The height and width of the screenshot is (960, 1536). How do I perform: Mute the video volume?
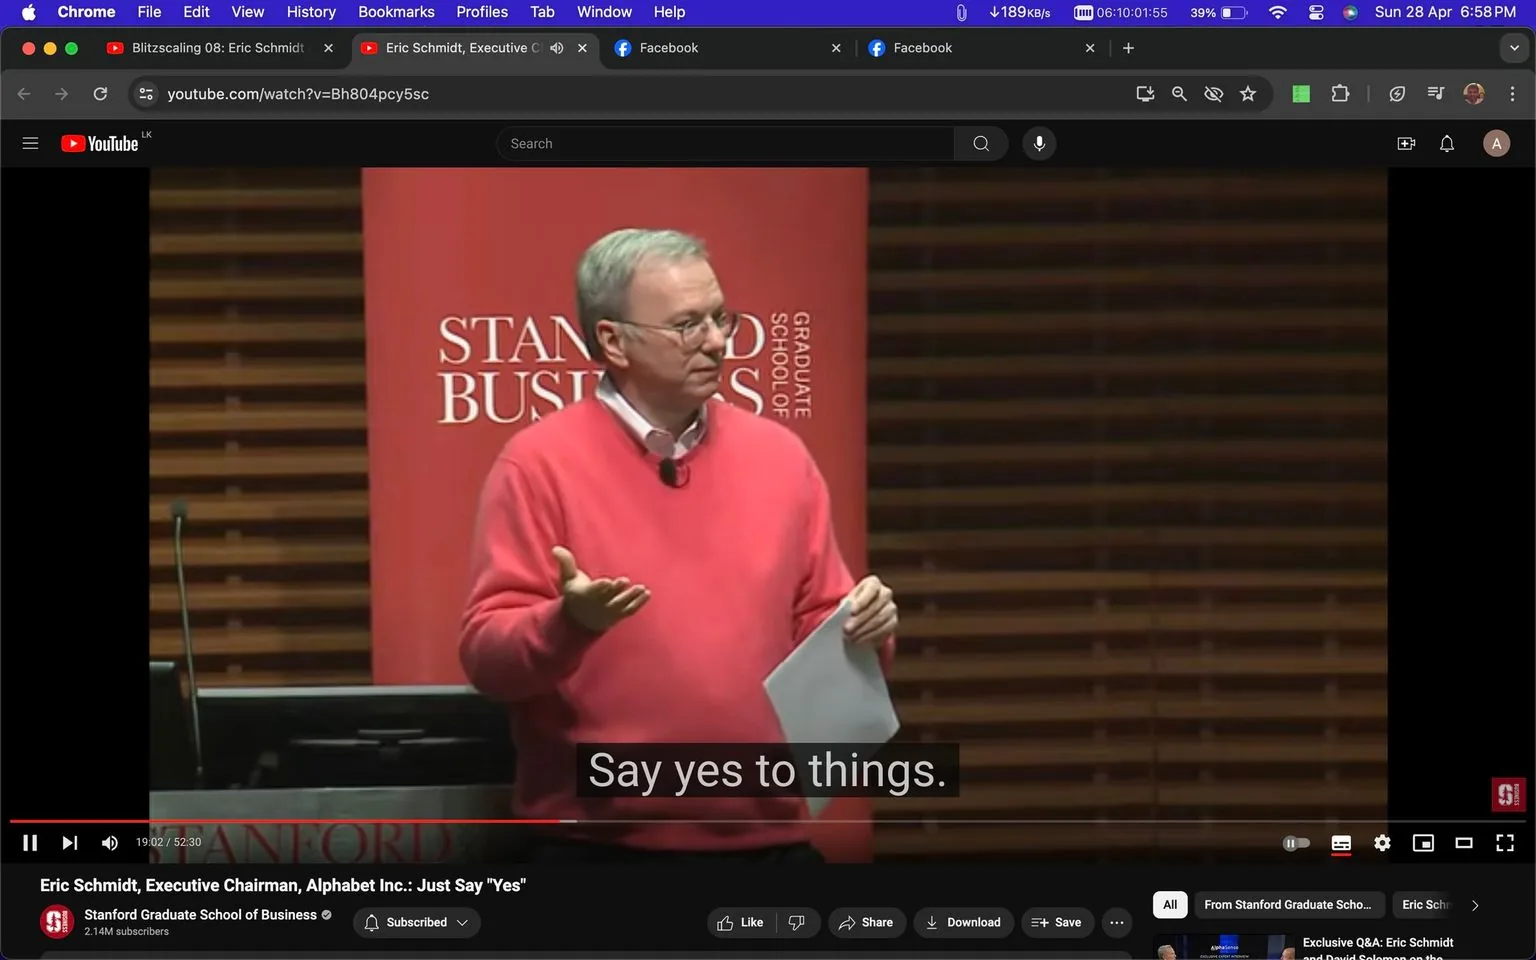[109, 842]
